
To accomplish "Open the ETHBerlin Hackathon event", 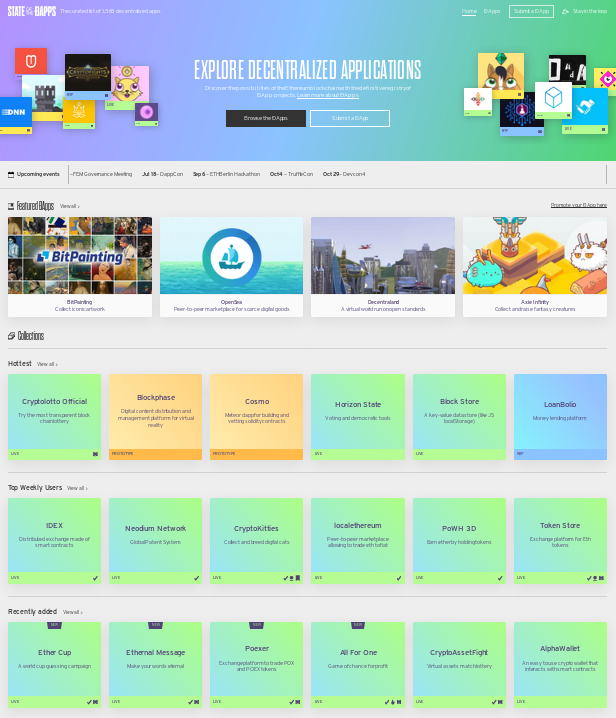I will point(226,174).
